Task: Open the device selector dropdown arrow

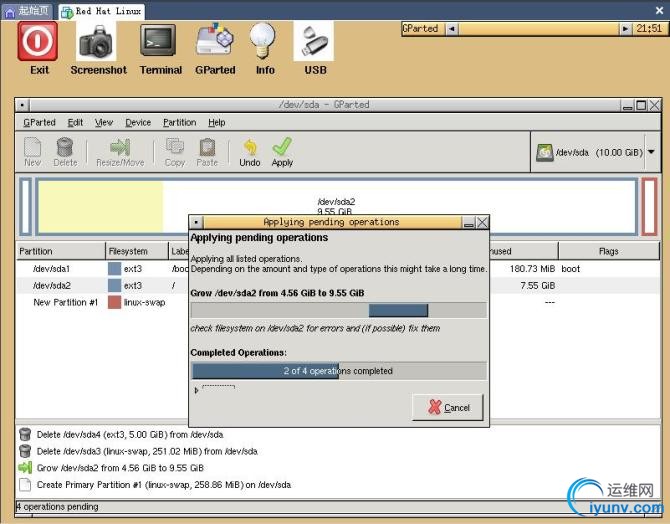Action: [652, 152]
